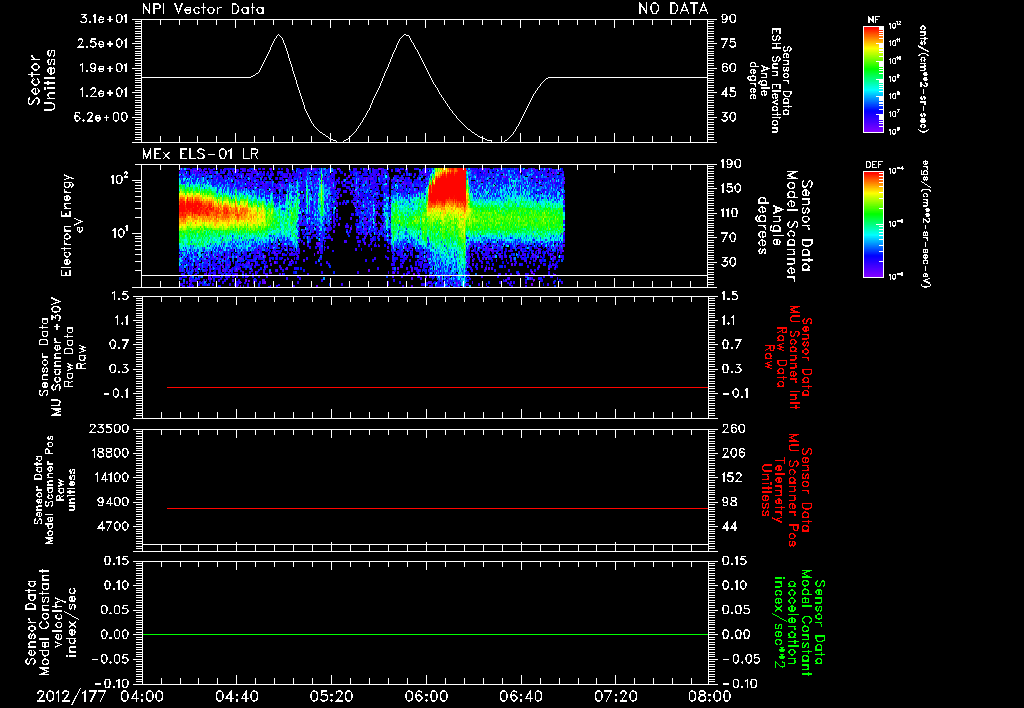Click the "NO DATA" label
The width and height of the screenshot is (1024, 708).
673,8
